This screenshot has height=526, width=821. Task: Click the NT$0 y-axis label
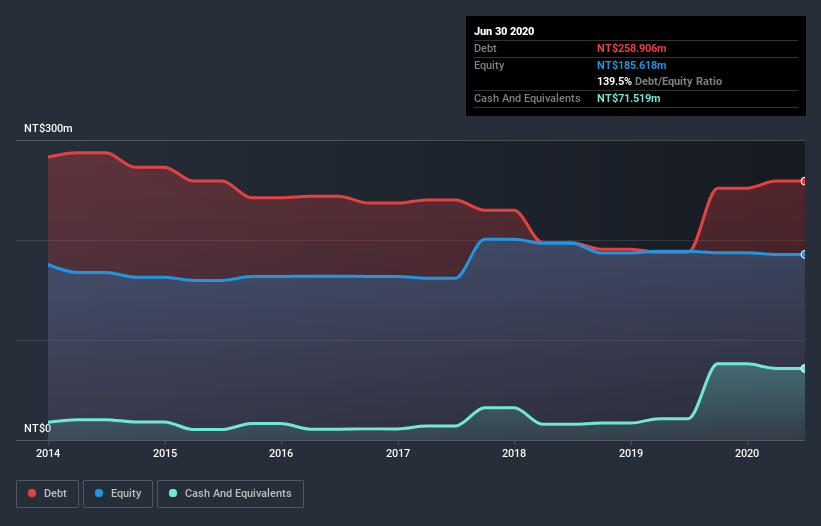coord(38,428)
